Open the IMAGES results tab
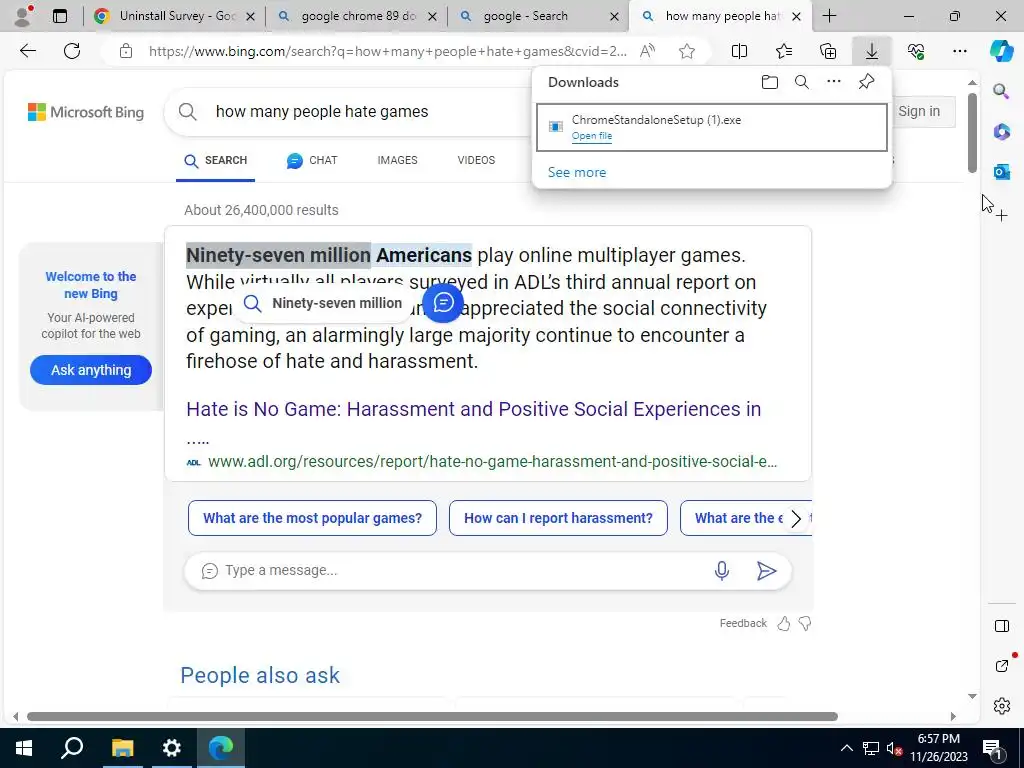The width and height of the screenshot is (1024, 768). 397,161
